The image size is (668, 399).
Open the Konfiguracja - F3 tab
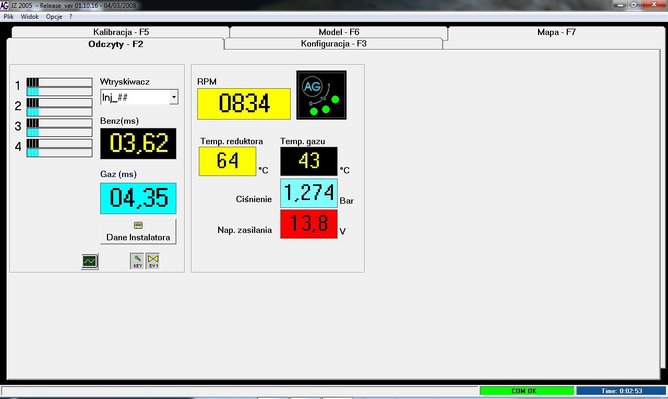pyautogui.click(x=334, y=44)
